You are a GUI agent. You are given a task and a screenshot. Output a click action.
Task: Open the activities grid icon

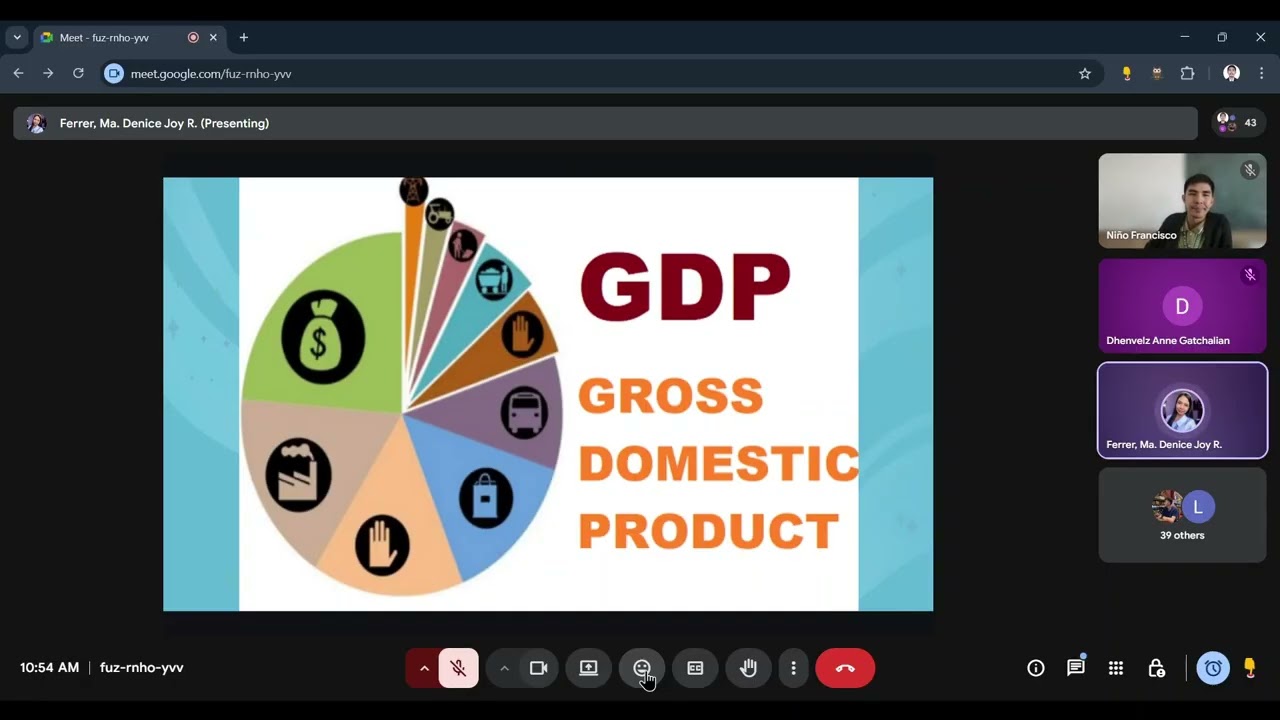click(1116, 668)
